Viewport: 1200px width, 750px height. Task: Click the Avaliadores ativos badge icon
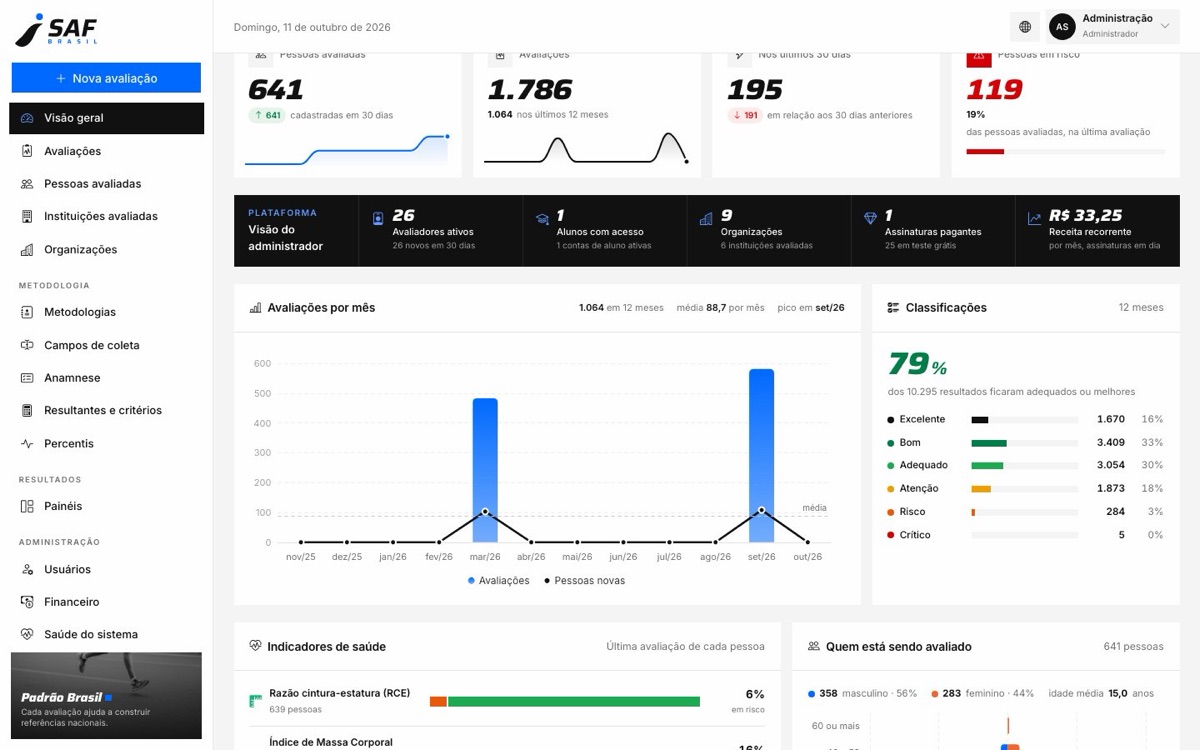pos(378,219)
